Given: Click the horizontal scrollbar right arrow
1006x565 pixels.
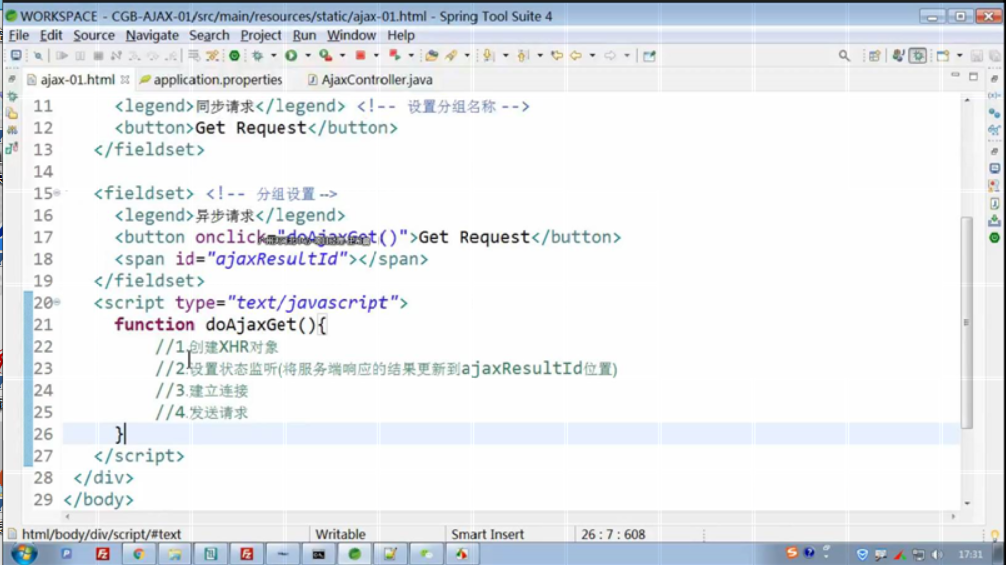Looking at the screenshot, I should (x=953, y=516).
